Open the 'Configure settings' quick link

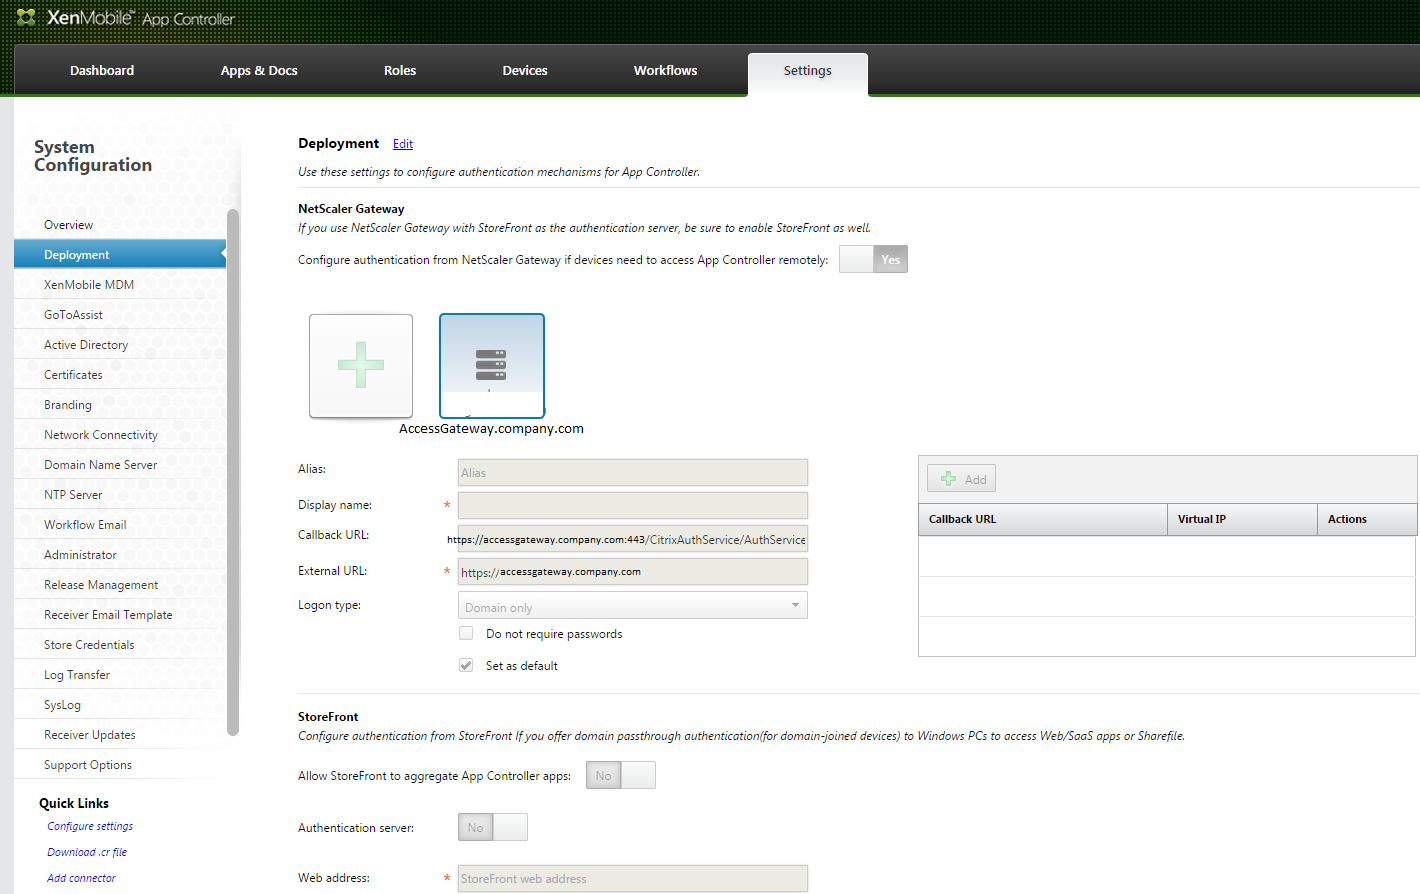89,826
